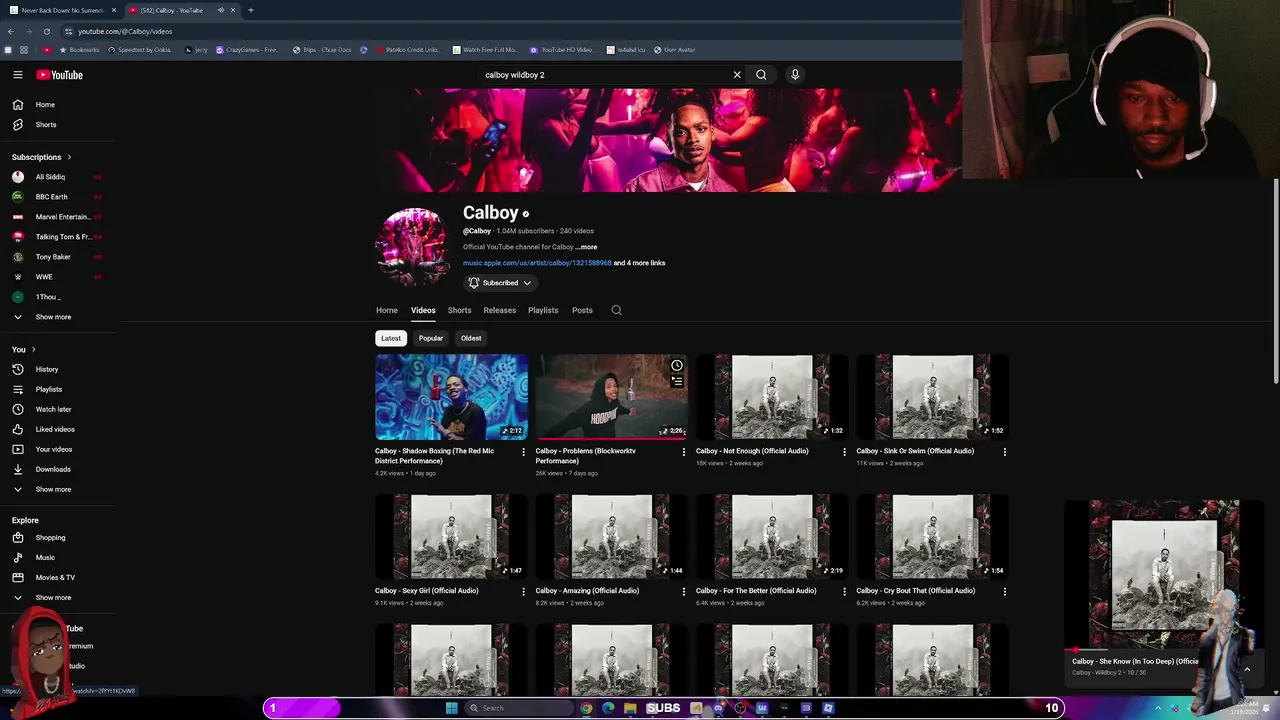Expand channel description with ...more

click(x=587, y=247)
